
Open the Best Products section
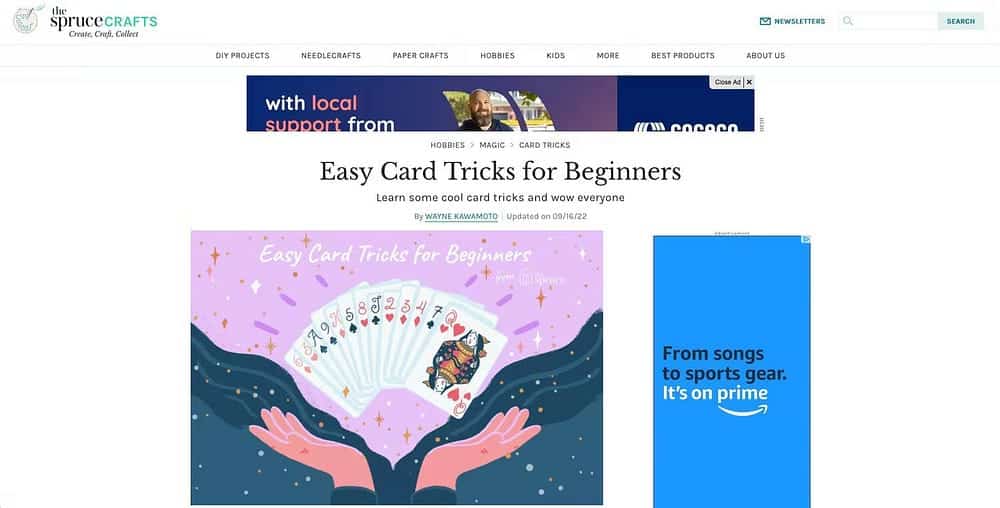tap(682, 55)
